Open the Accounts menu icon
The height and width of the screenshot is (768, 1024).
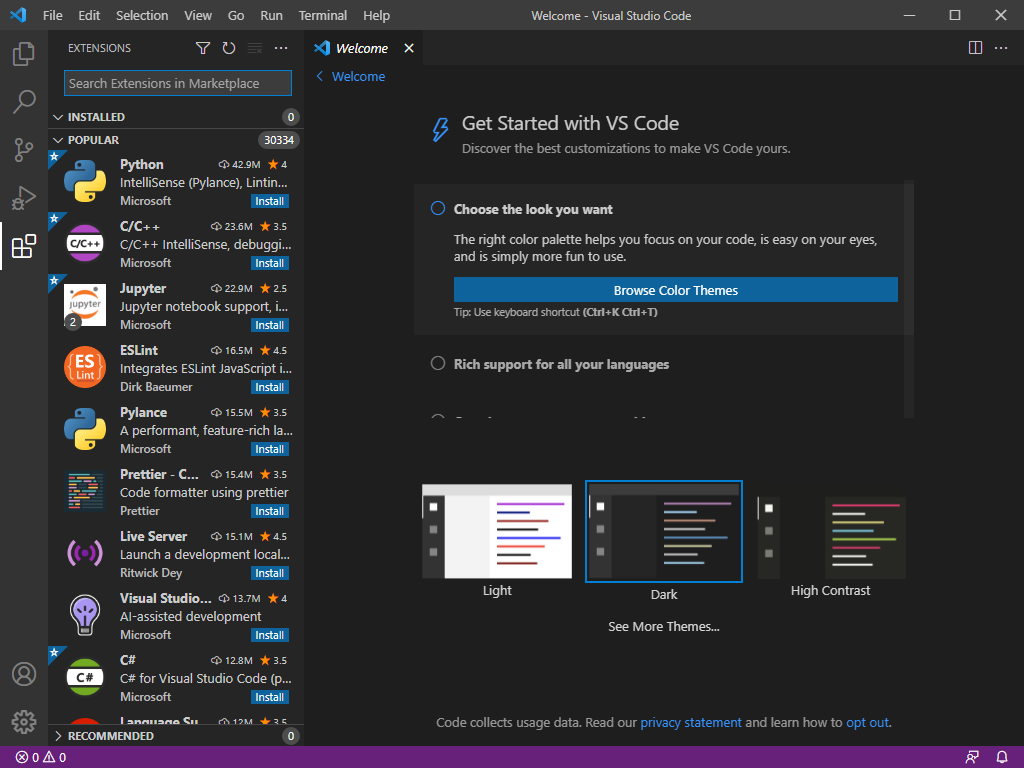(24, 674)
